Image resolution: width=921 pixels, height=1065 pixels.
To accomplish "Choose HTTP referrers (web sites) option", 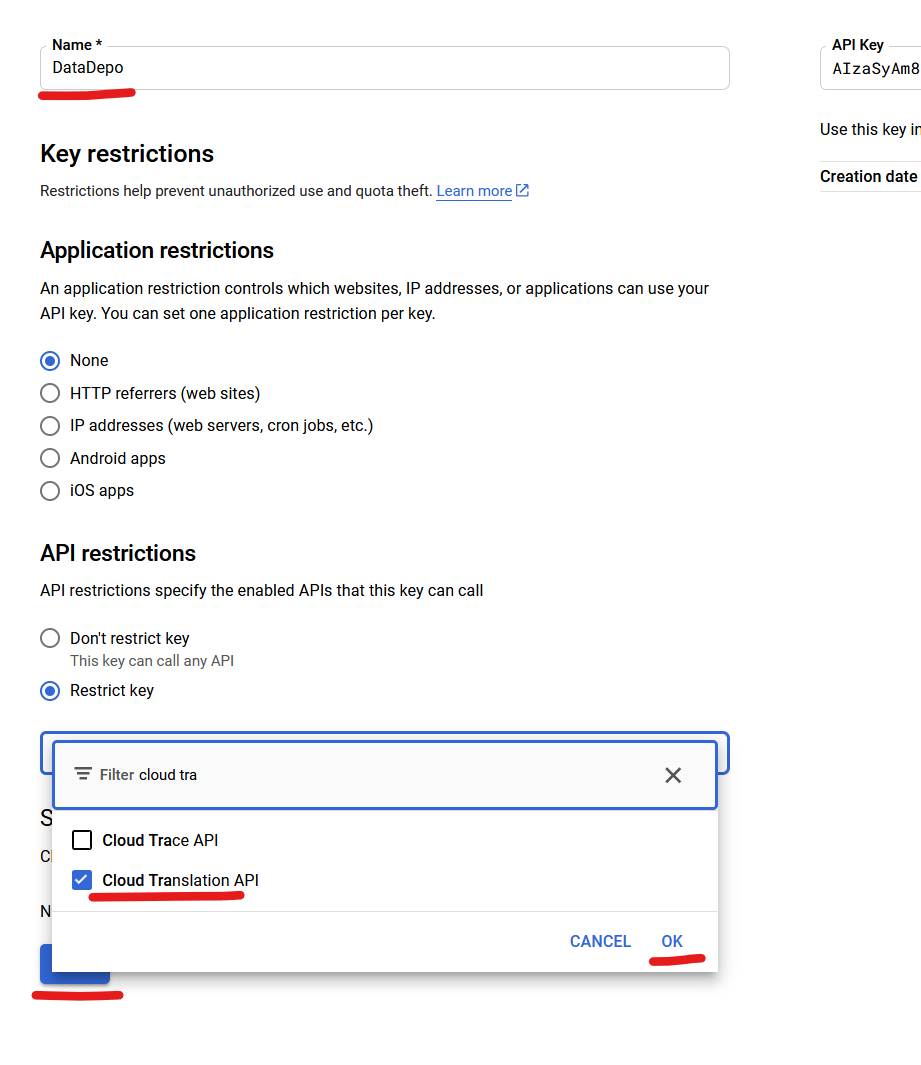I will pyautogui.click(x=50, y=393).
